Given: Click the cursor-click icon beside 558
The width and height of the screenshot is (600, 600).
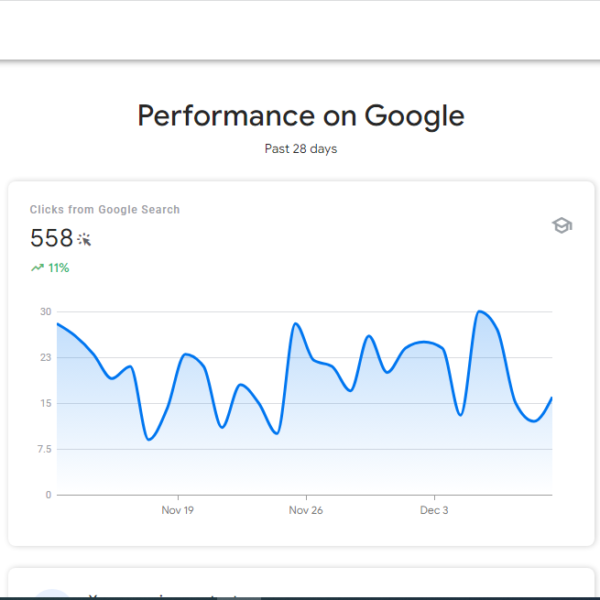Looking at the screenshot, I should [84, 240].
